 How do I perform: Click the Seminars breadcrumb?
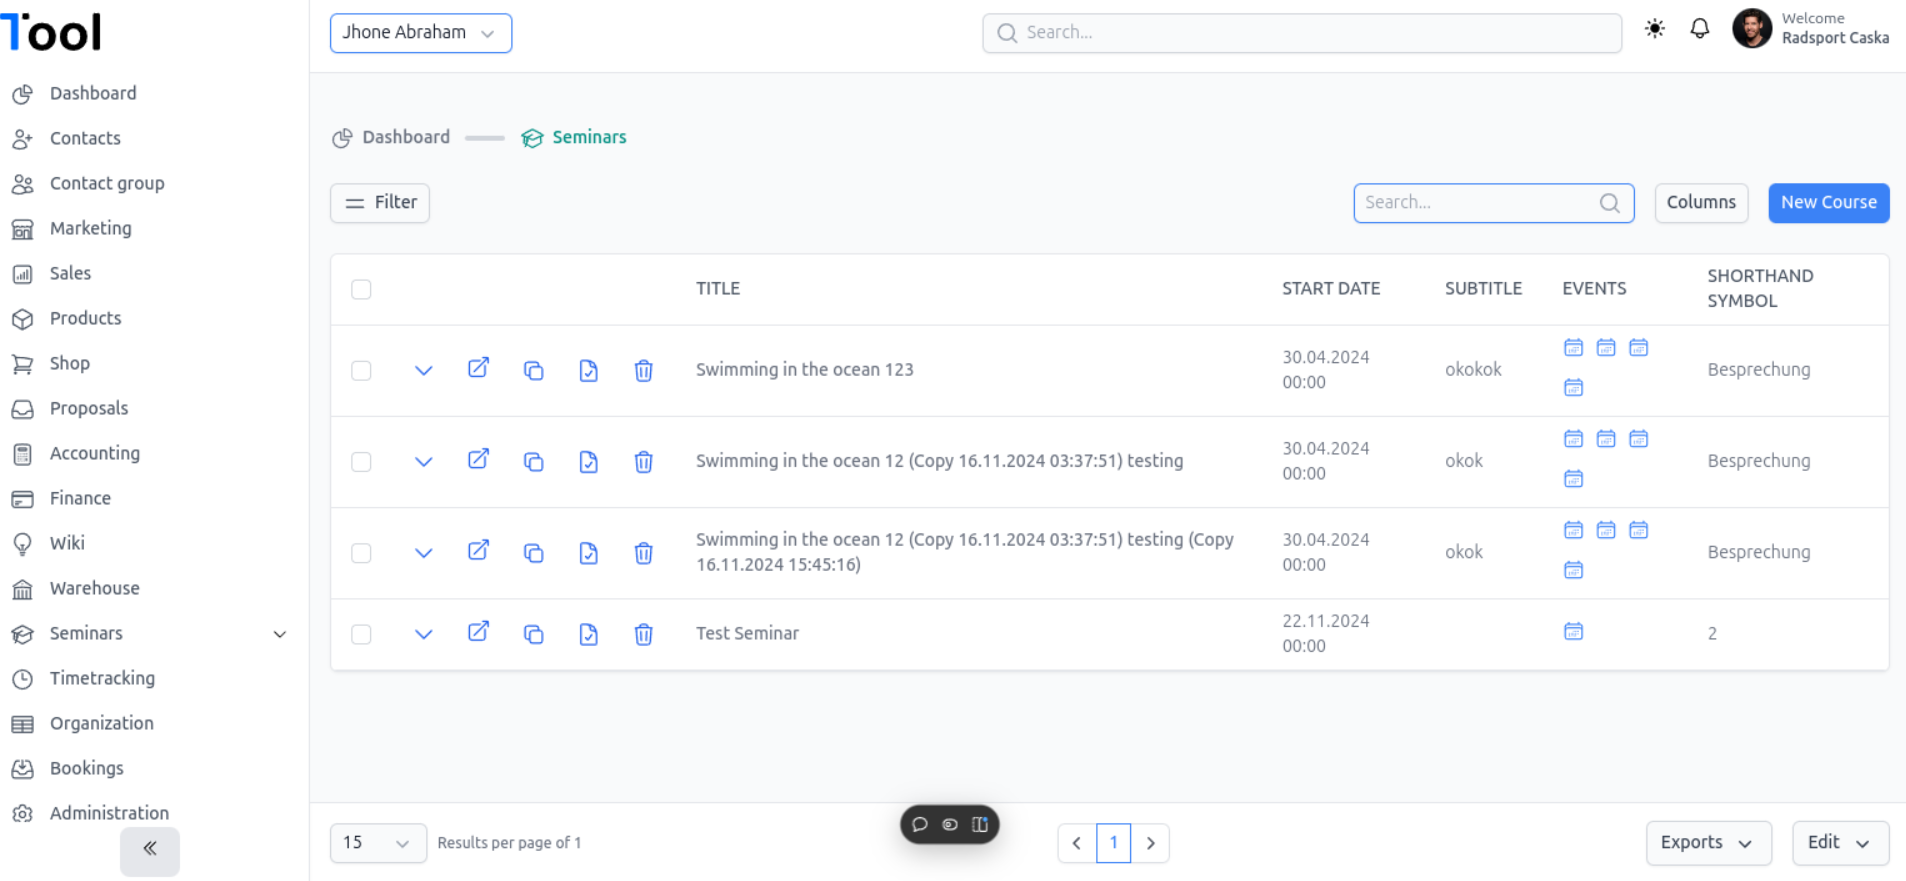pyautogui.click(x=574, y=137)
